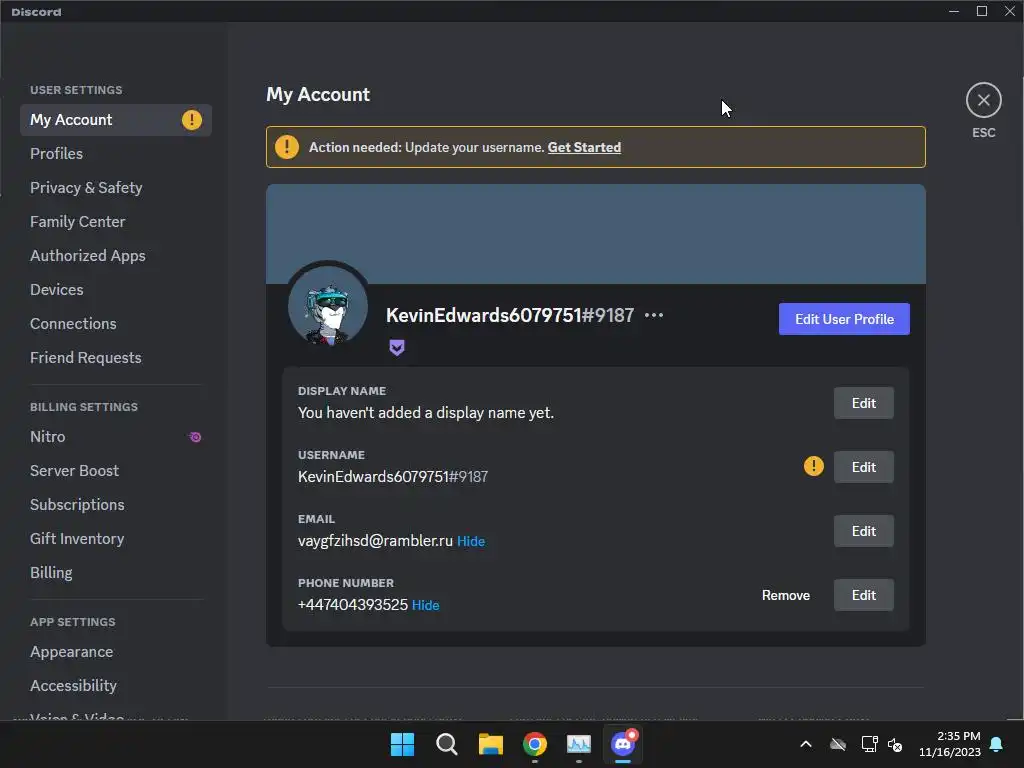
Task: Click the Get Started link in banner
Action: [584, 148]
